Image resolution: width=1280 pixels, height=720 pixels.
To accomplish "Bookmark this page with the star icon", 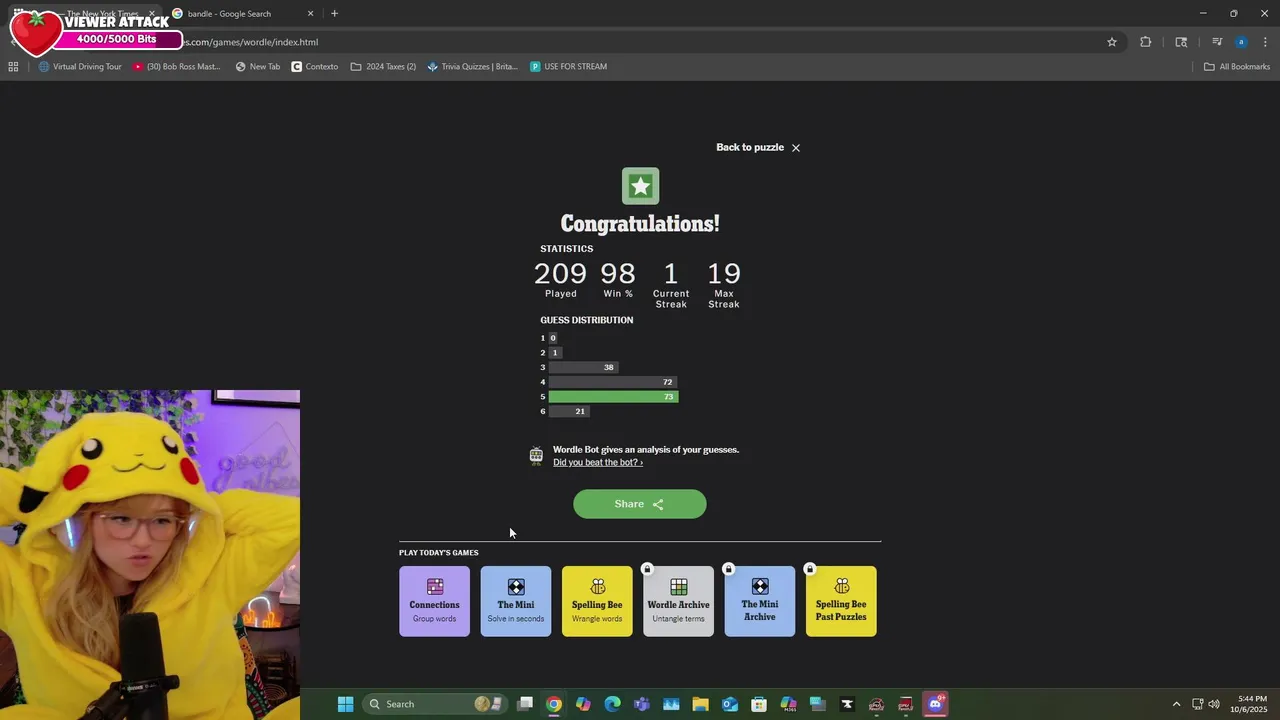I will (x=1111, y=42).
